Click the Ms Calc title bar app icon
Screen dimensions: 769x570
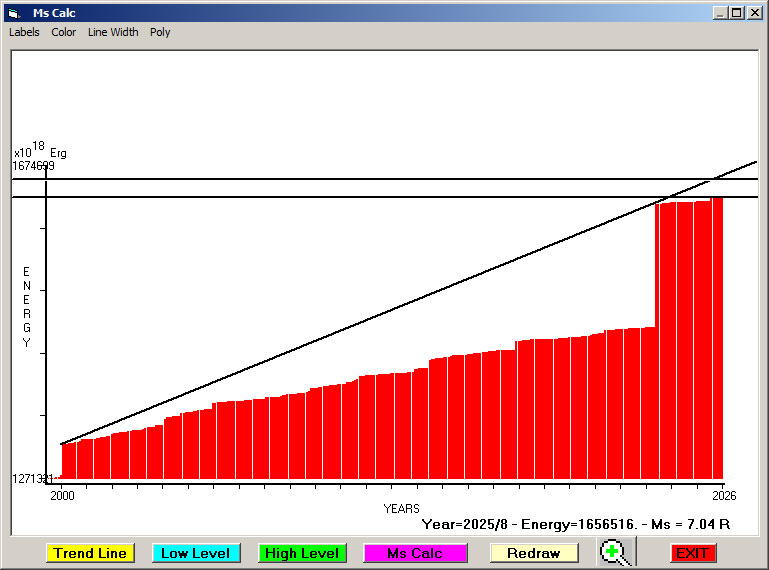pos(13,13)
